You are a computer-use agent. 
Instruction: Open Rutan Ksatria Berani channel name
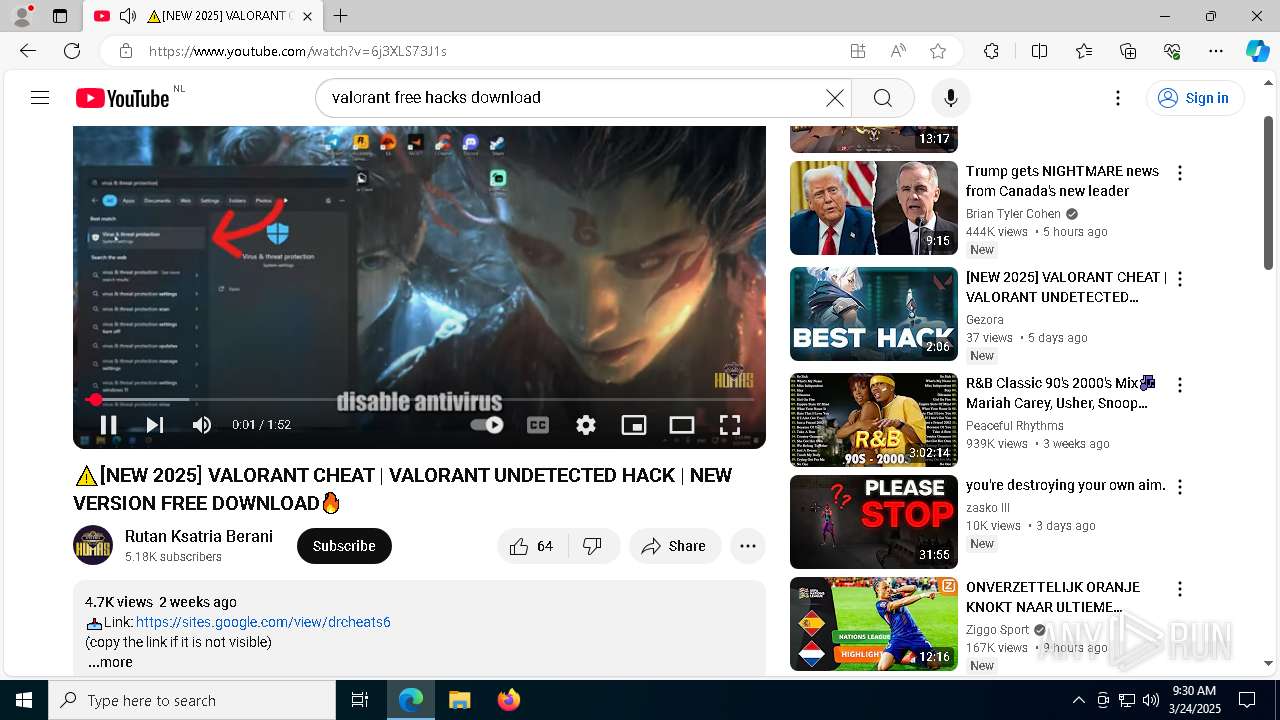[x=199, y=536]
